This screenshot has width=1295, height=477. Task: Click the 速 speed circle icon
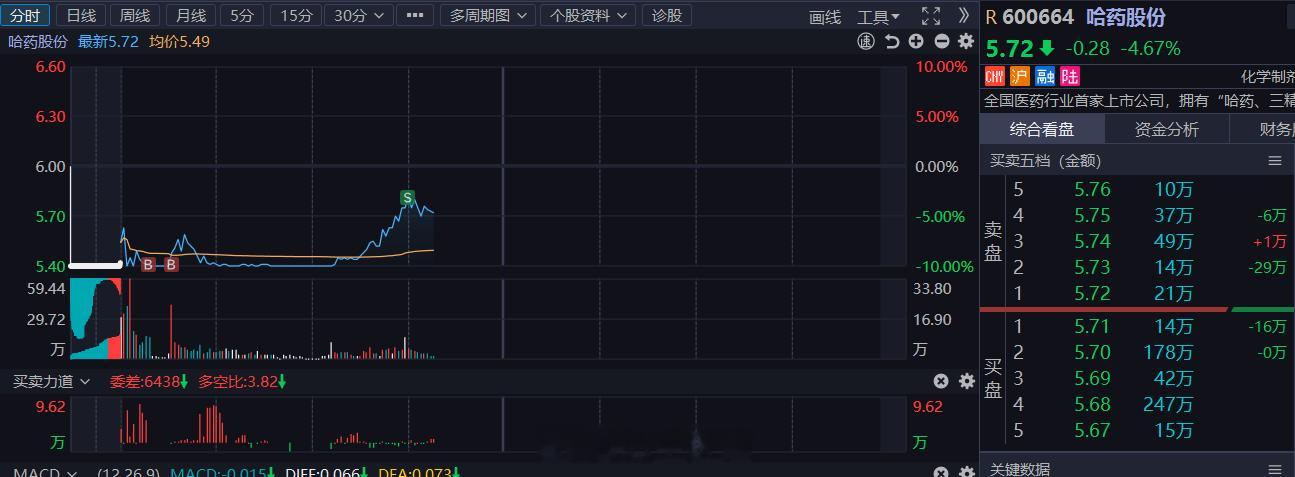coord(867,41)
